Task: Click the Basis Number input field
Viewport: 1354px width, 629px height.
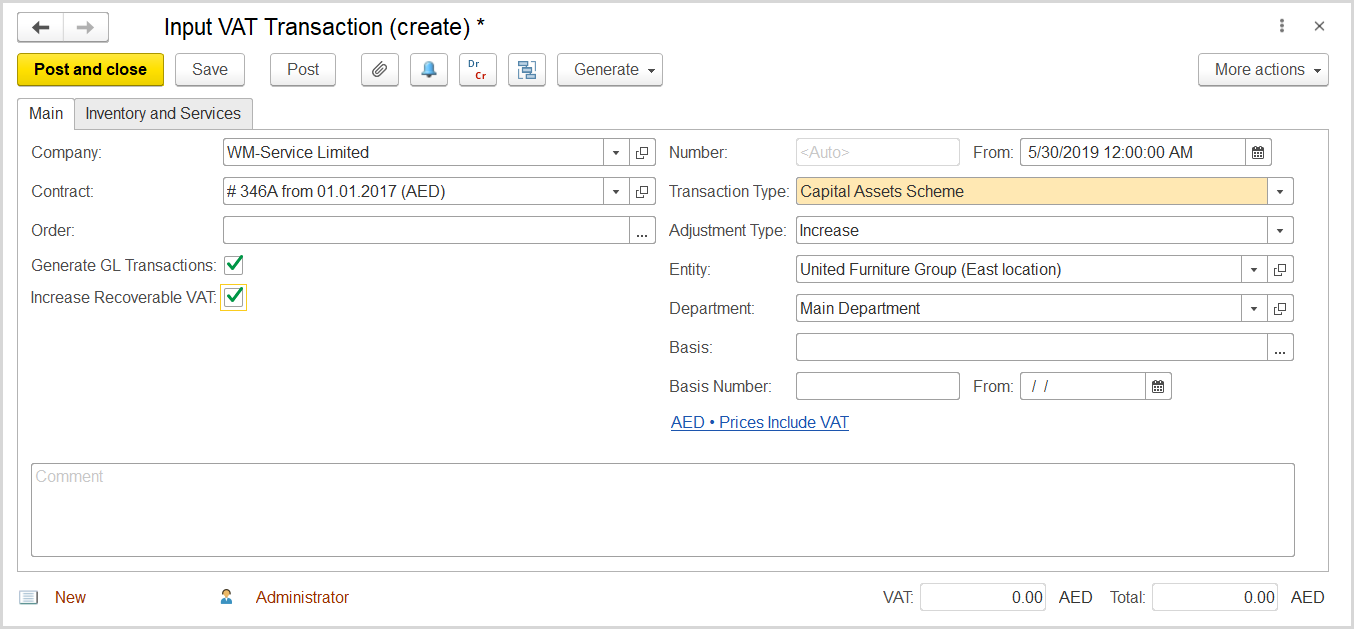Action: tap(878, 386)
